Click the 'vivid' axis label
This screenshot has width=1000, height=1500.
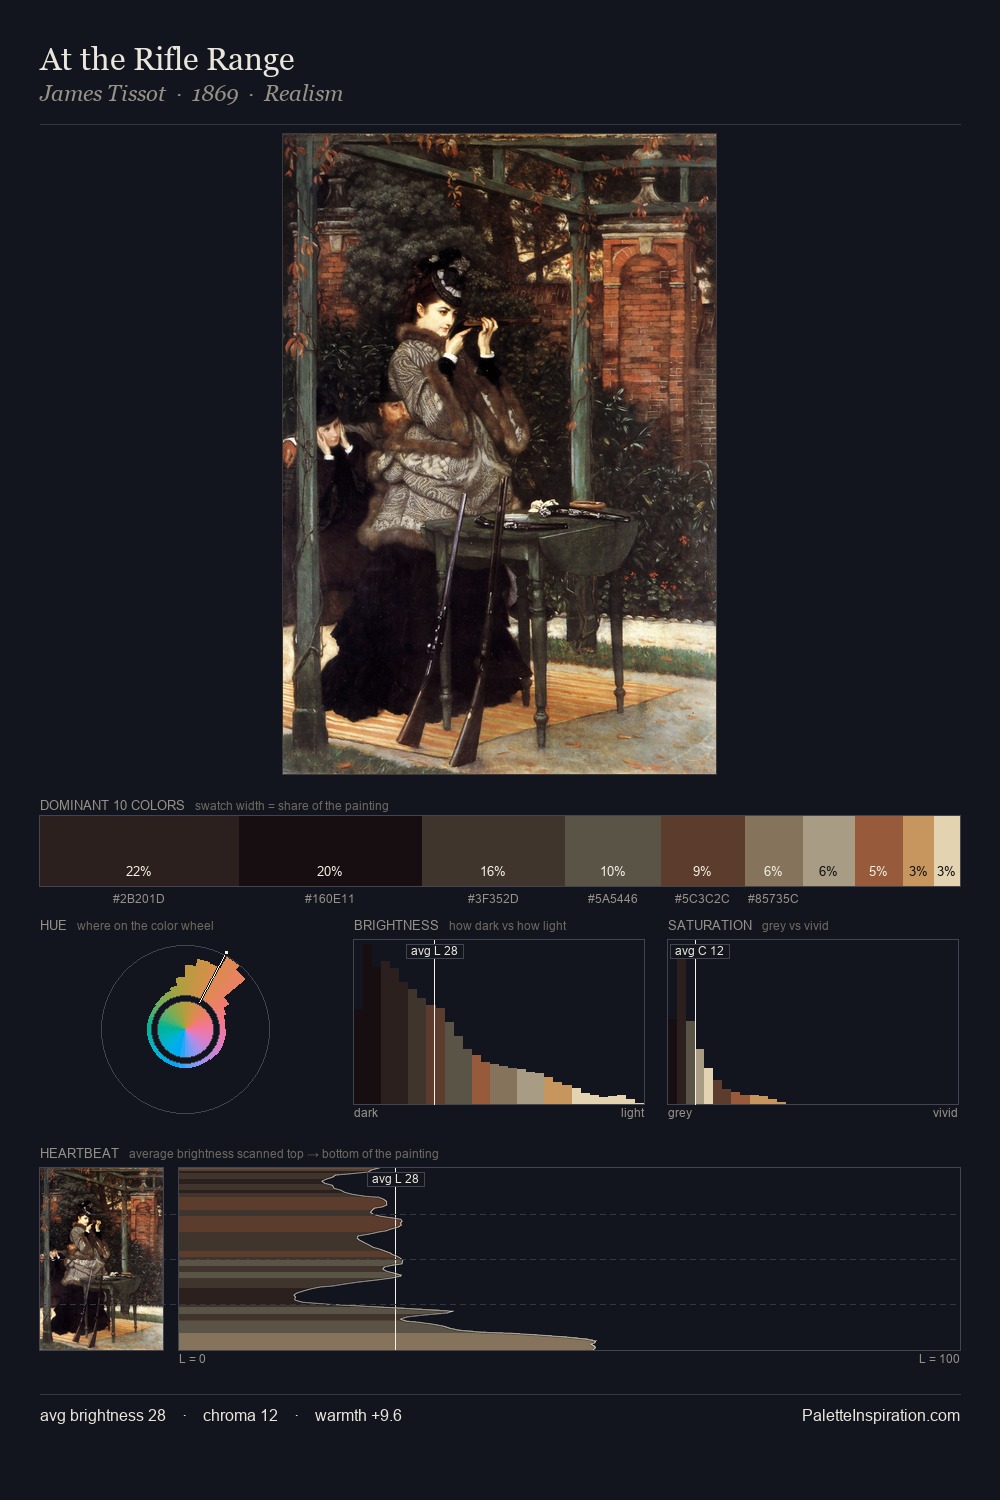click(x=945, y=1112)
